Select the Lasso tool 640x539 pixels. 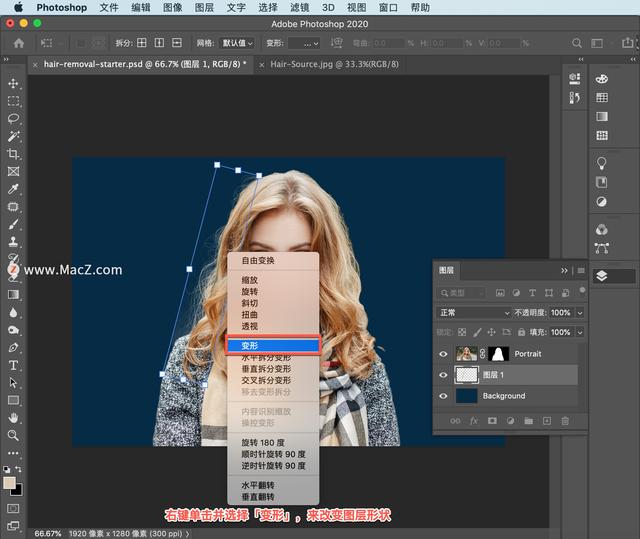[x=14, y=119]
